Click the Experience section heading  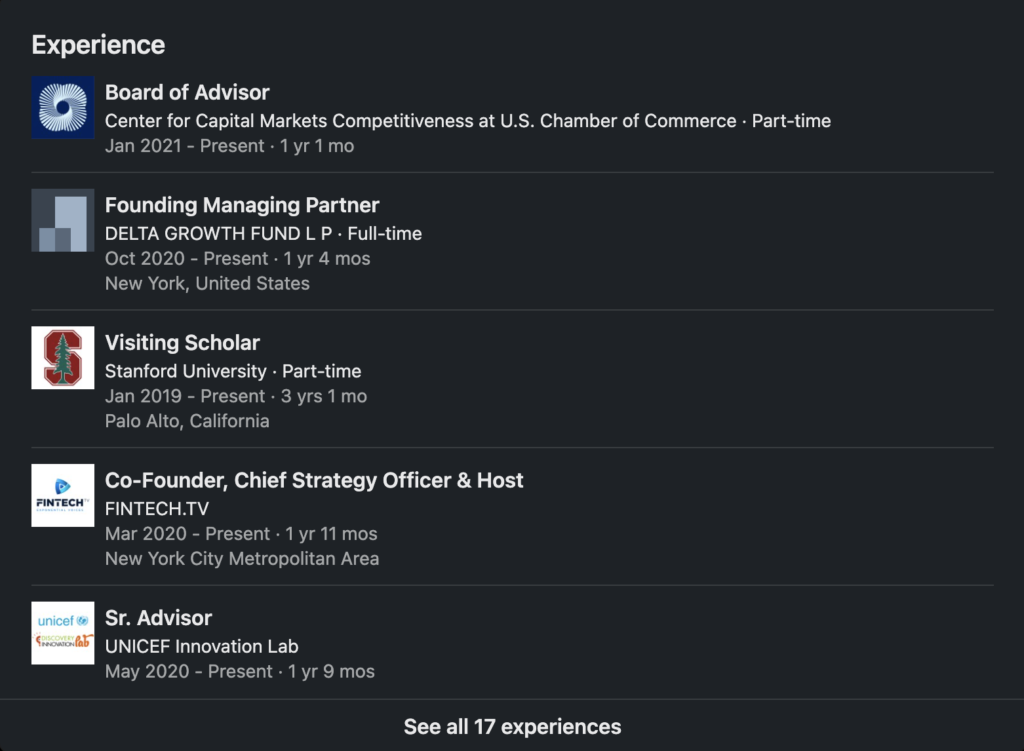click(98, 45)
